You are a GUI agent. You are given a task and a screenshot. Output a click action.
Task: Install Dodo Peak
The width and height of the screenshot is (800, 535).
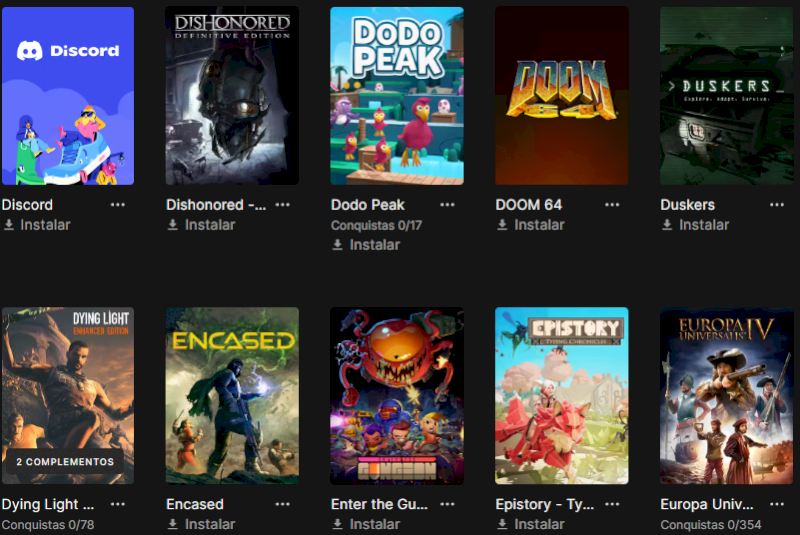(x=366, y=245)
